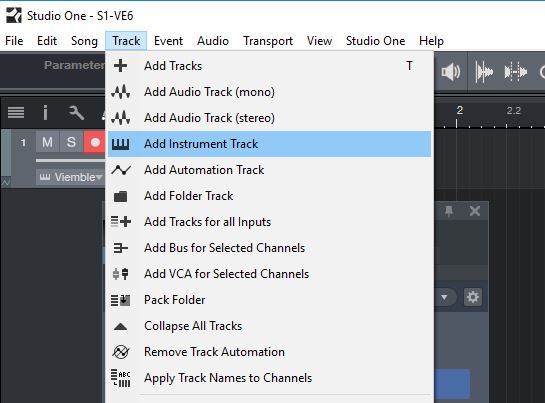Open the inspector info icon
Screen dimensions: 545x403
[45, 112]
